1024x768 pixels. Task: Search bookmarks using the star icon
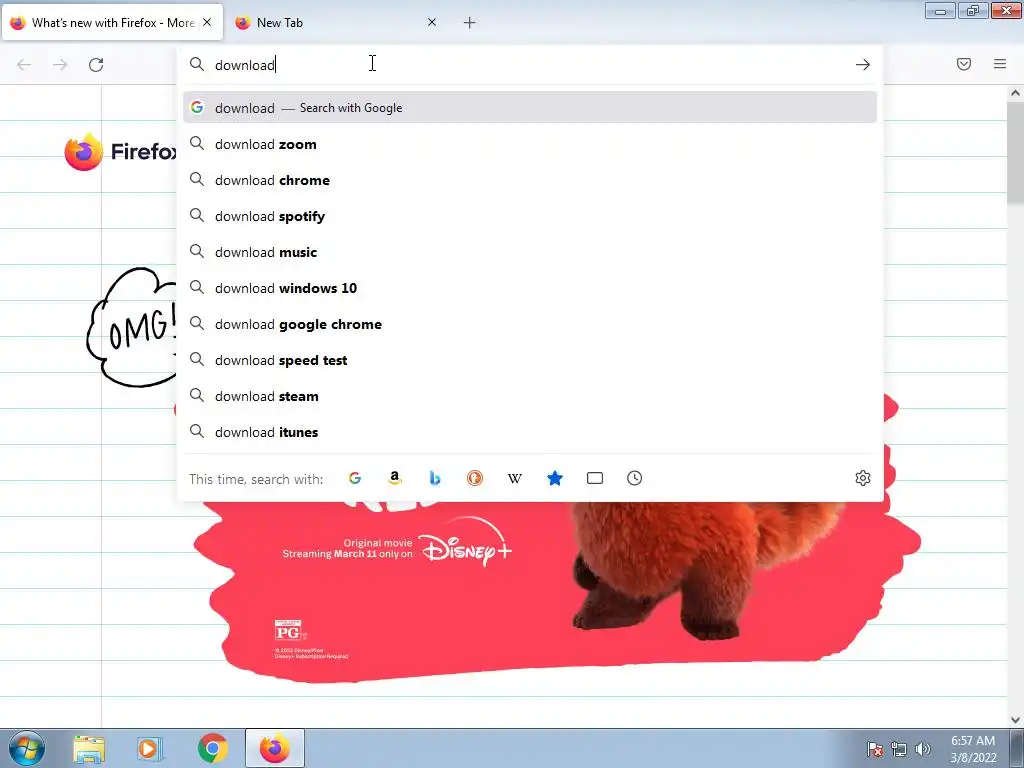pyautogui.click(x=554, y=478)
